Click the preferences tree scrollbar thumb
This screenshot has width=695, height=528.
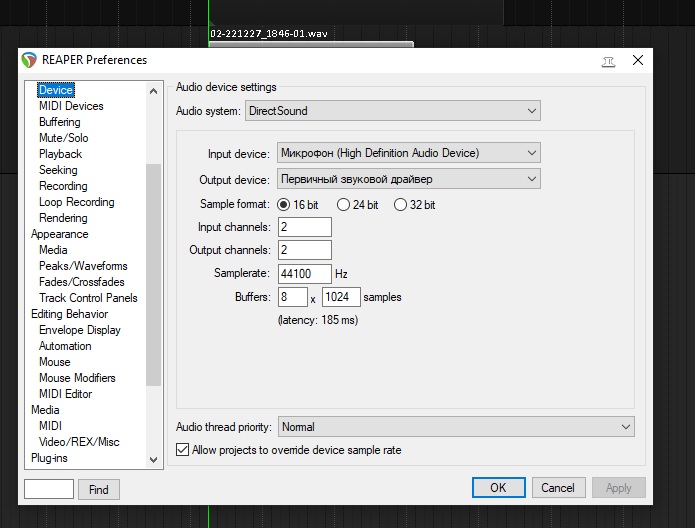tap(153, 275)
